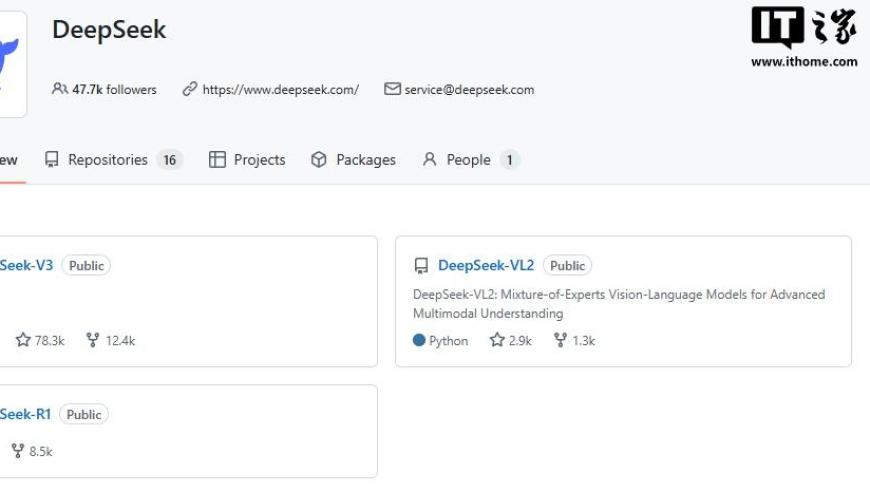870x492 pixels.
Task: View DeepSeek-VL2 forks 1.3k
Action: point(584,341)
